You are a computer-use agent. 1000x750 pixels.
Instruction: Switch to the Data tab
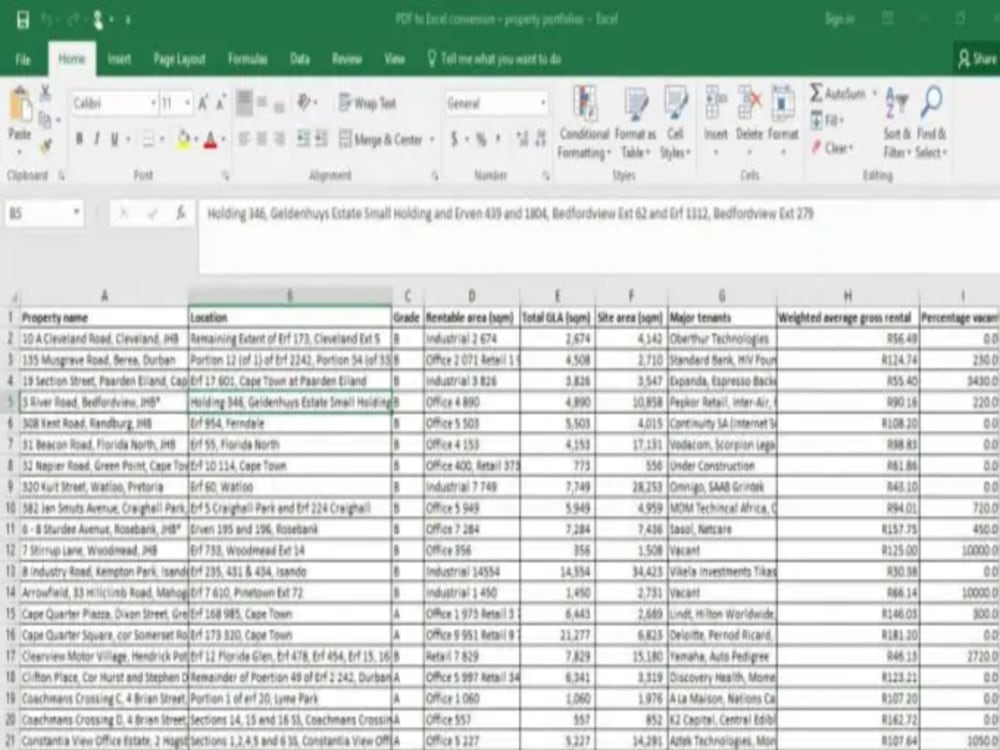pyautogui.click(x=300, y=59)
